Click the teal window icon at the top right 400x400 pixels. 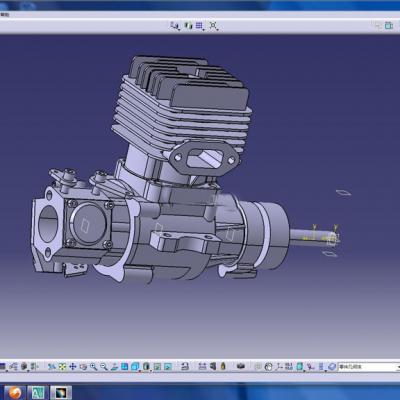[389, 25]
